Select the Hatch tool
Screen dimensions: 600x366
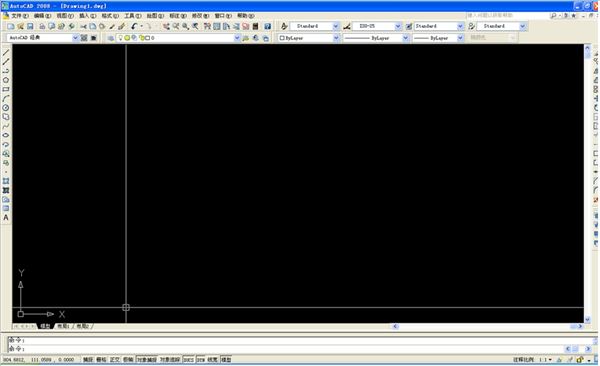6,181
